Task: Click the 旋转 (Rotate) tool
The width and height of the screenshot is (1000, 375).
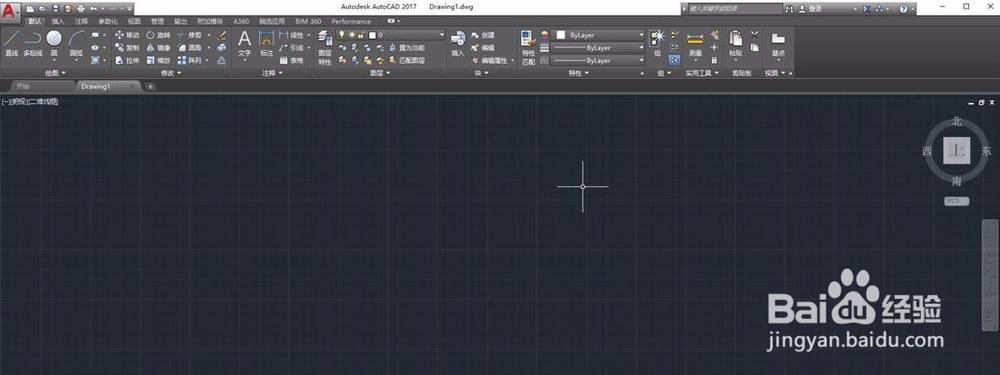Action: click(158, 35)
